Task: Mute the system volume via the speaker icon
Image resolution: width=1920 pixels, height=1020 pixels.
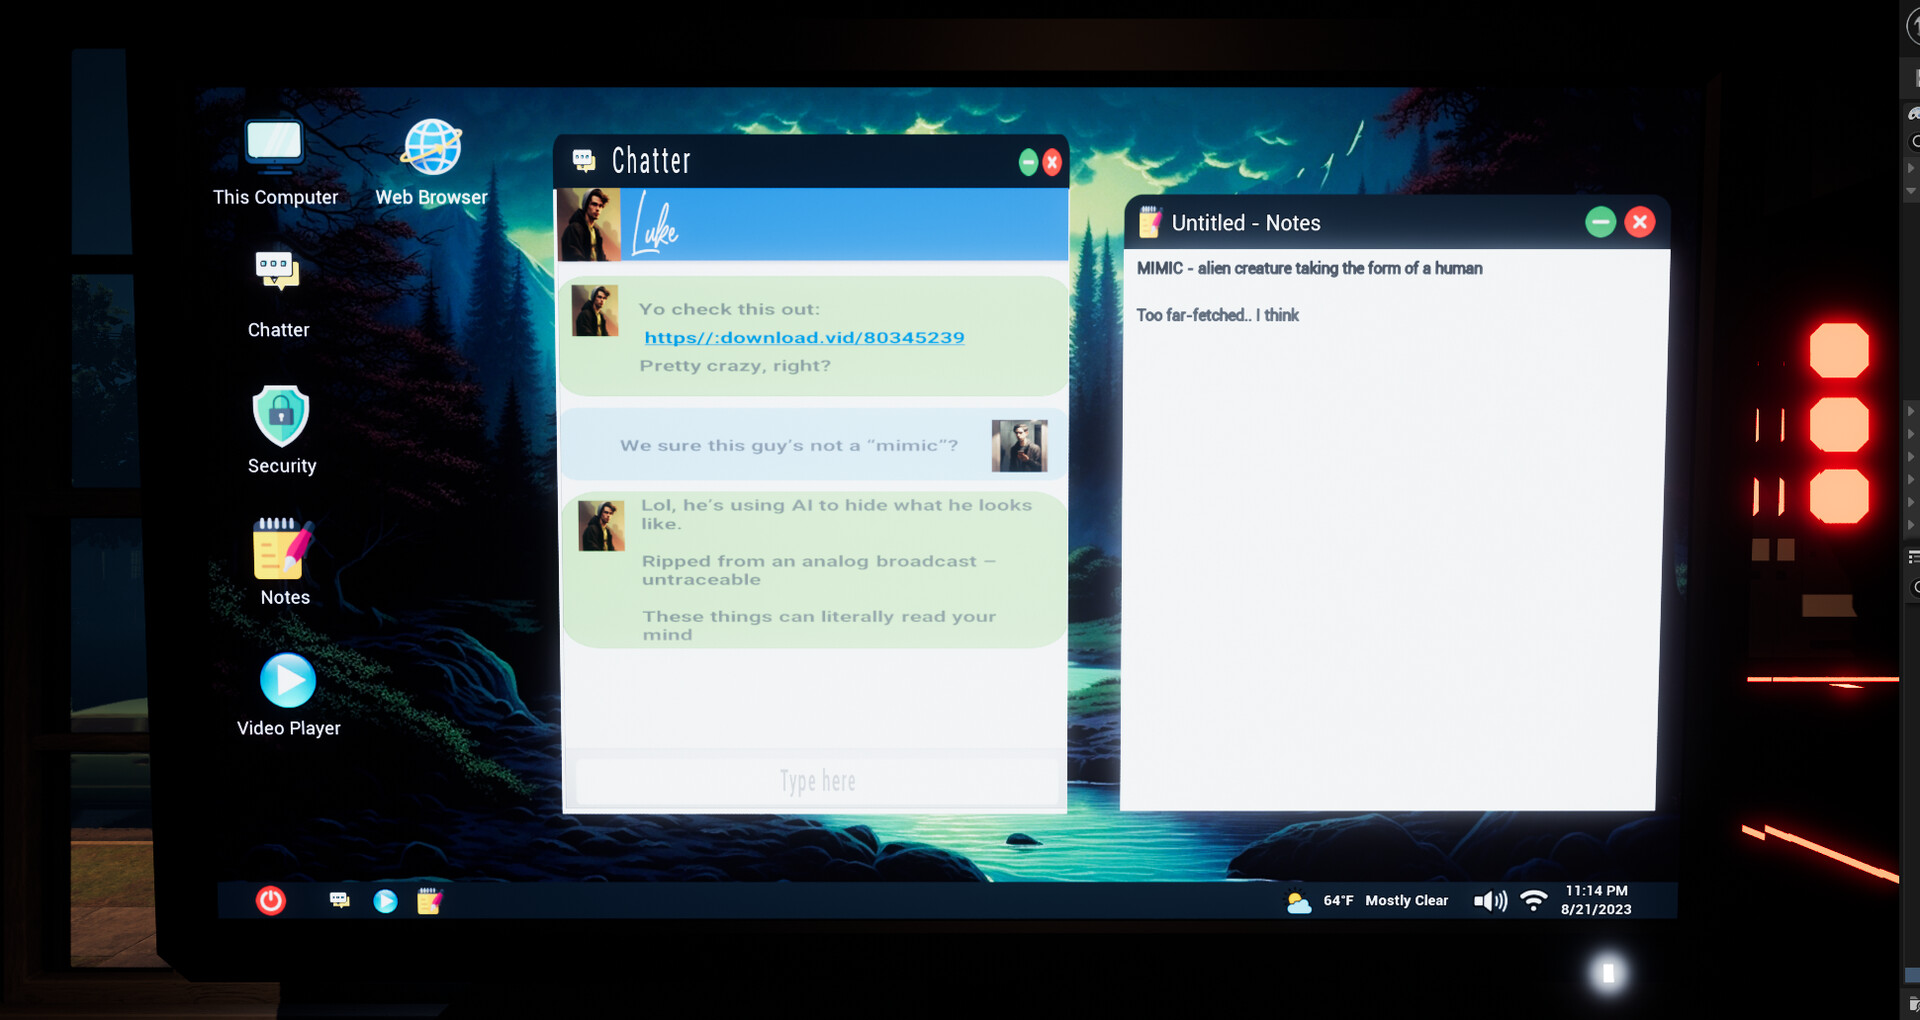Action: click(x=1489, y=900)
